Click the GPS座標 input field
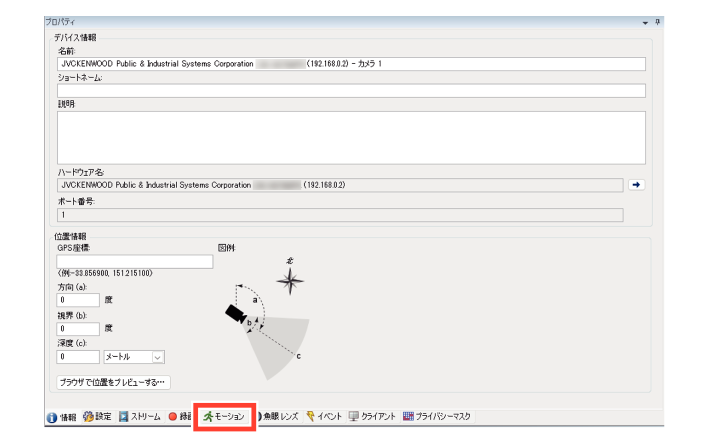This screenshot has width=708, height=443. click(135, 261)
